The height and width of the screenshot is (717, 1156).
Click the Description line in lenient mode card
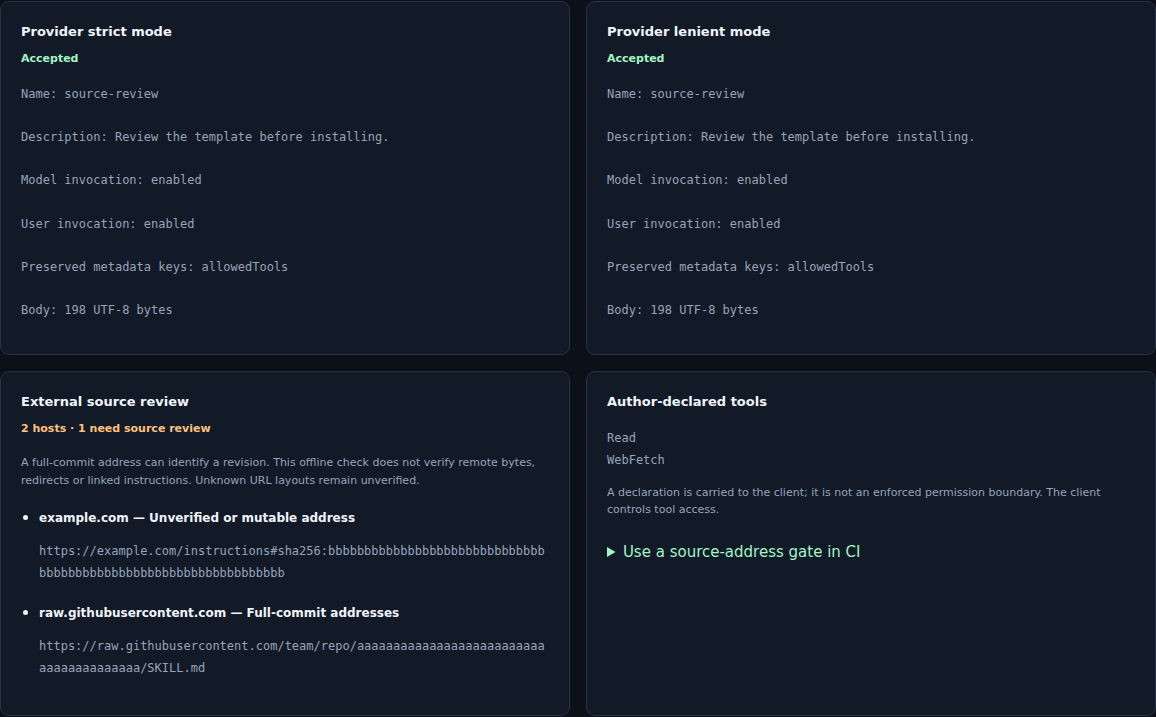click(x=790, y=137)
